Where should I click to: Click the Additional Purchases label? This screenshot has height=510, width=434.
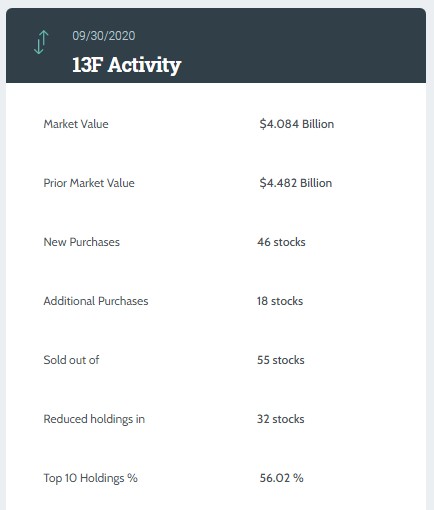(x=96, y=301)
